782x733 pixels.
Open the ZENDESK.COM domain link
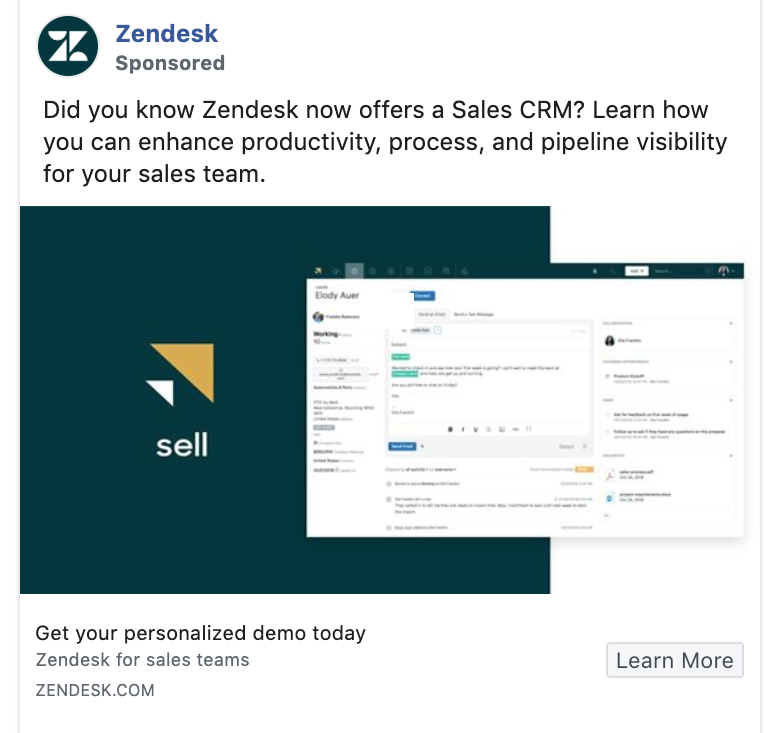coord(95,690)
